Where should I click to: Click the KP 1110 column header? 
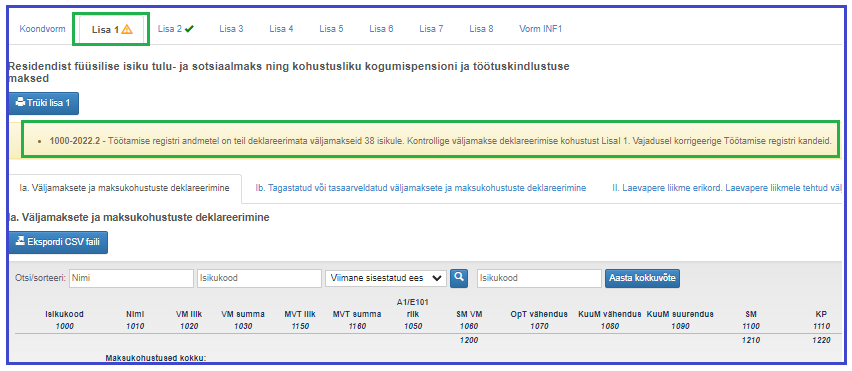click(x=822, y=320)
